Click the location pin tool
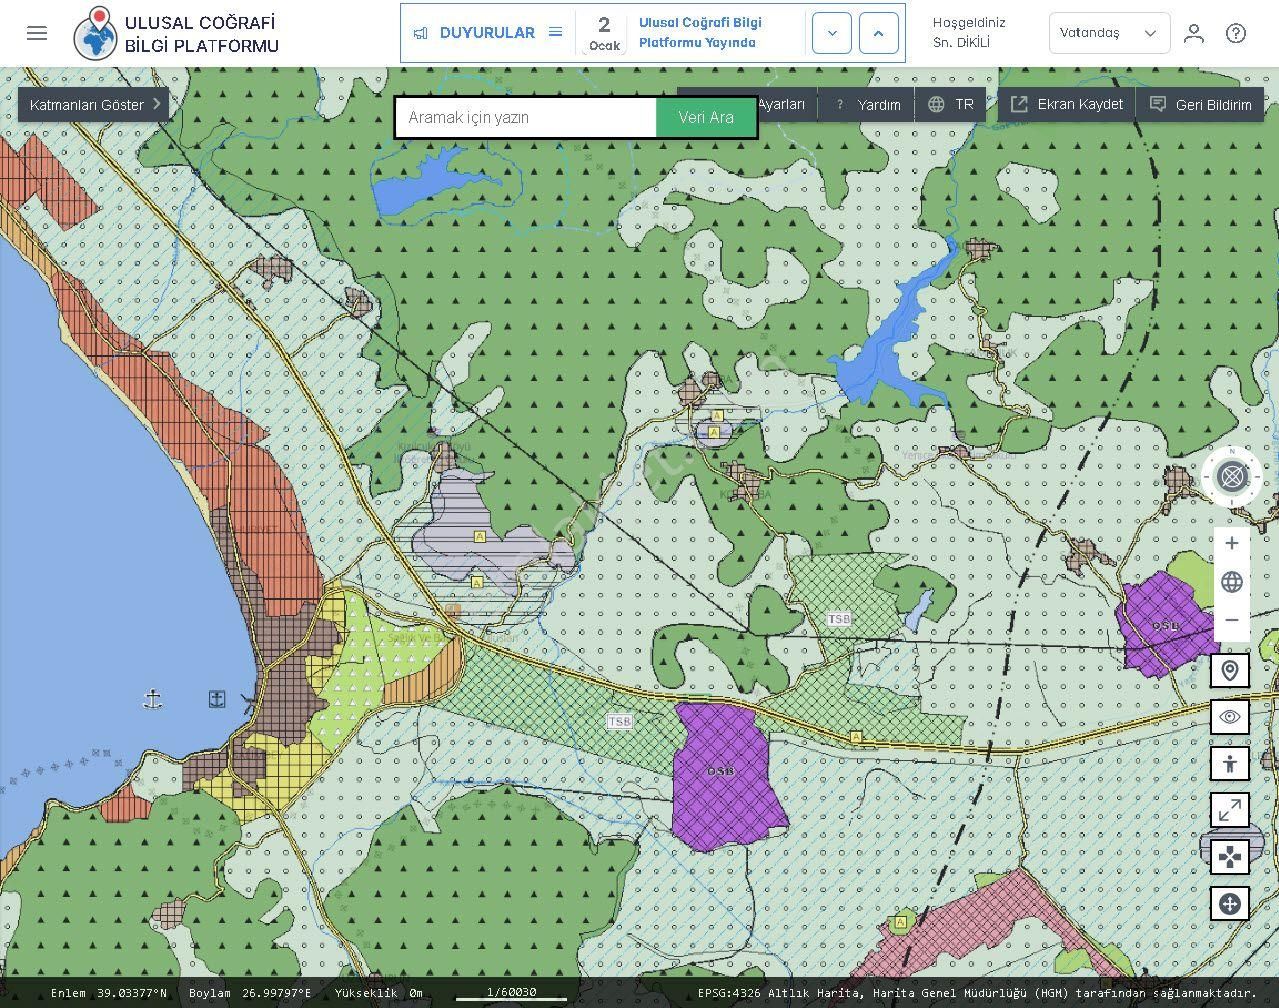The height and width of the screenshot is (1008, 1279). click(1229, 670)
